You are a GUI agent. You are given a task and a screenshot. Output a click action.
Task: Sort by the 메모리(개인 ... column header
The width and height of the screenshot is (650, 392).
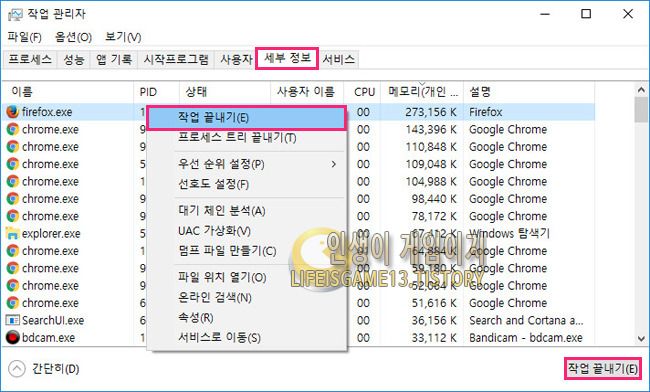point(422,92)
